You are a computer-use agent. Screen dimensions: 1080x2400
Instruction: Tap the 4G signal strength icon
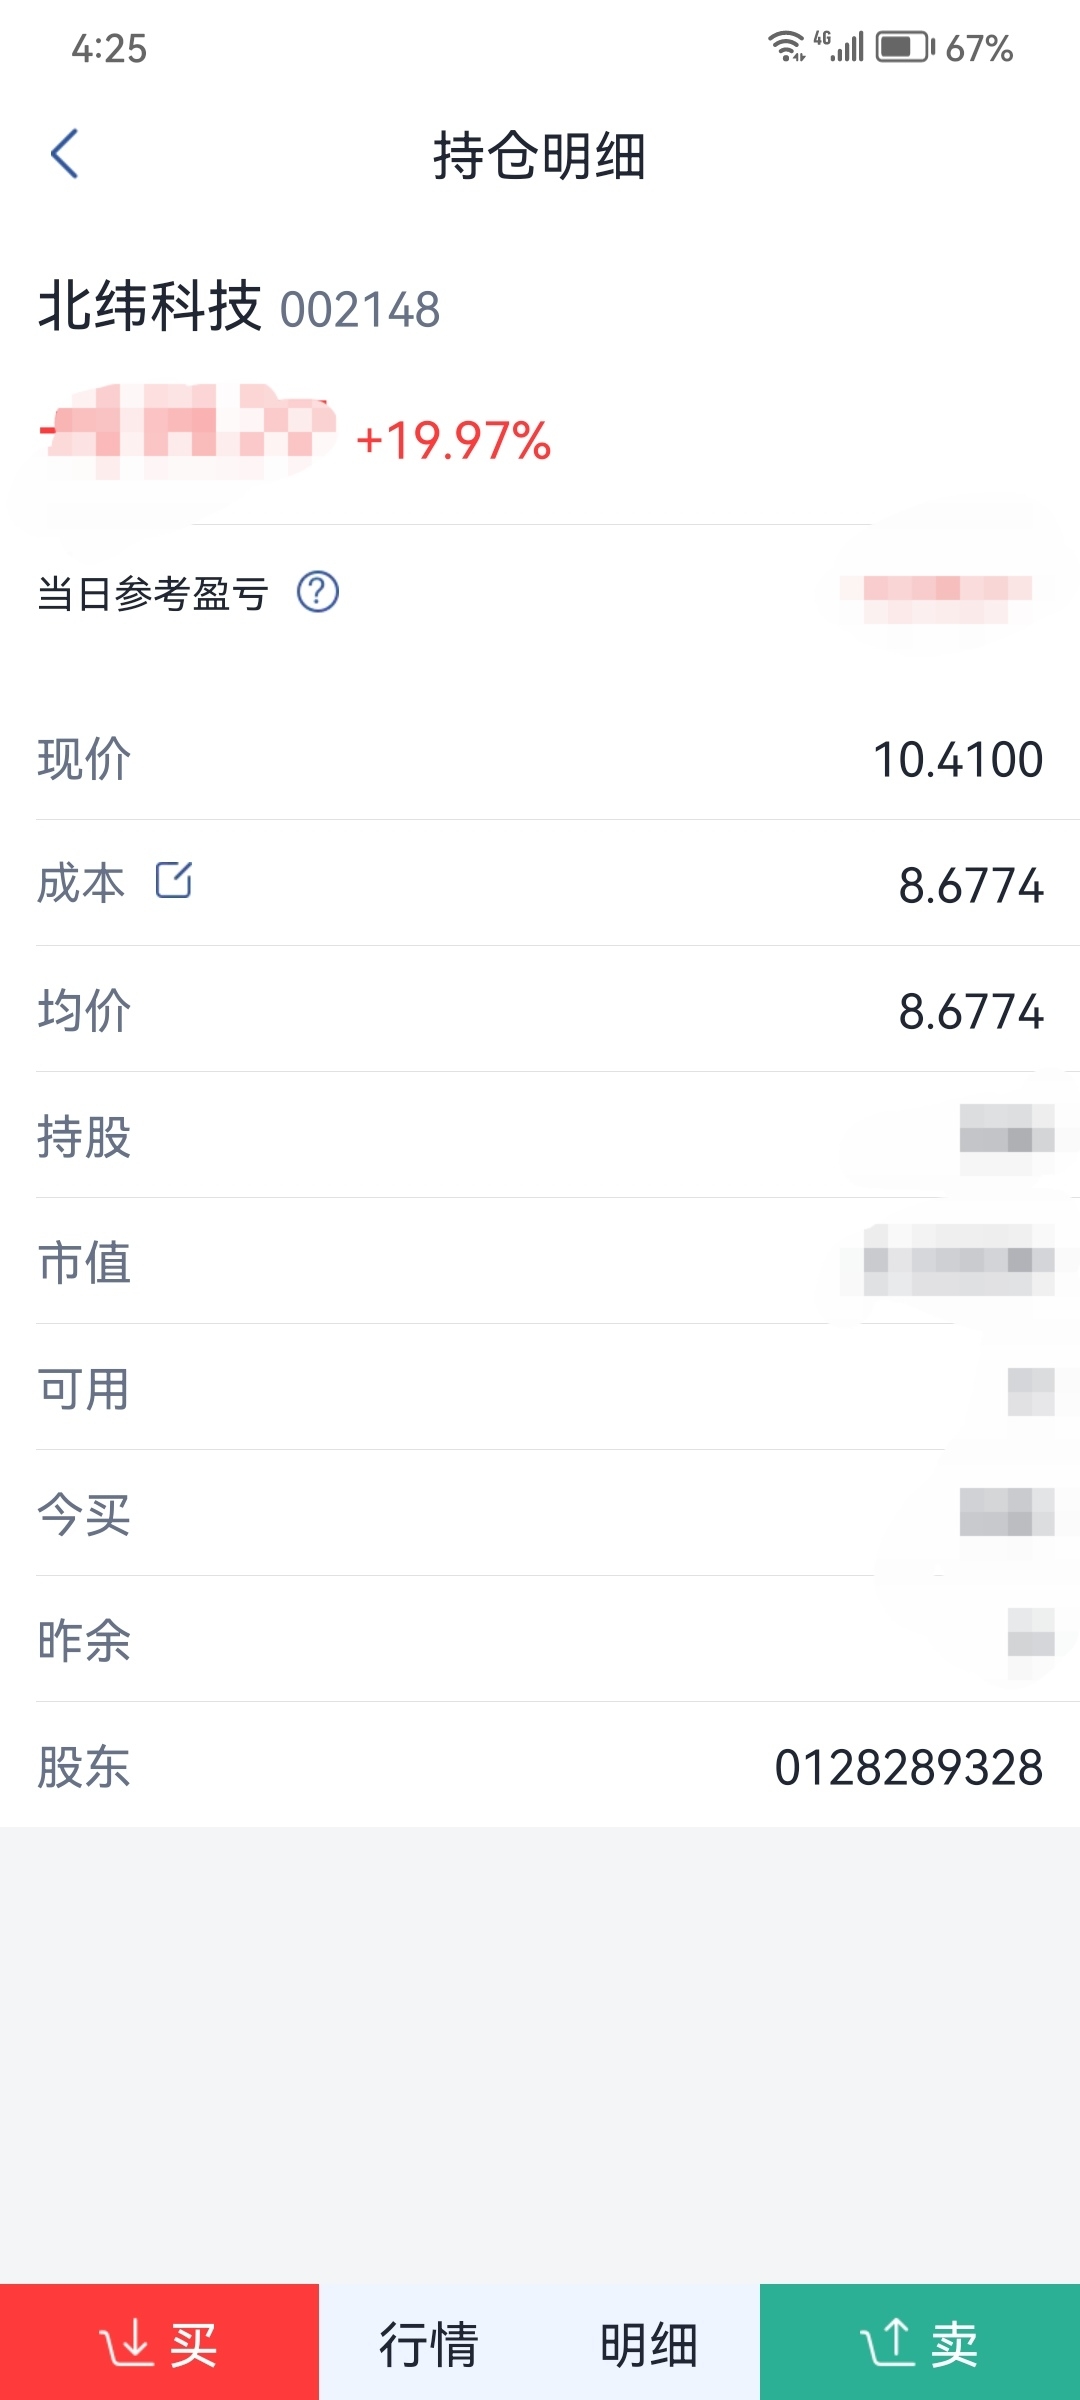pyautogui.click(x=838, y=46)
